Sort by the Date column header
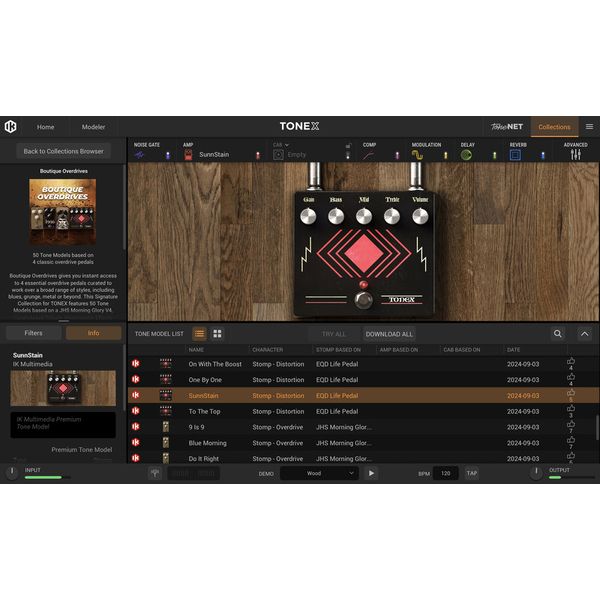Screen dimensions: 600x600 (514, 350)
